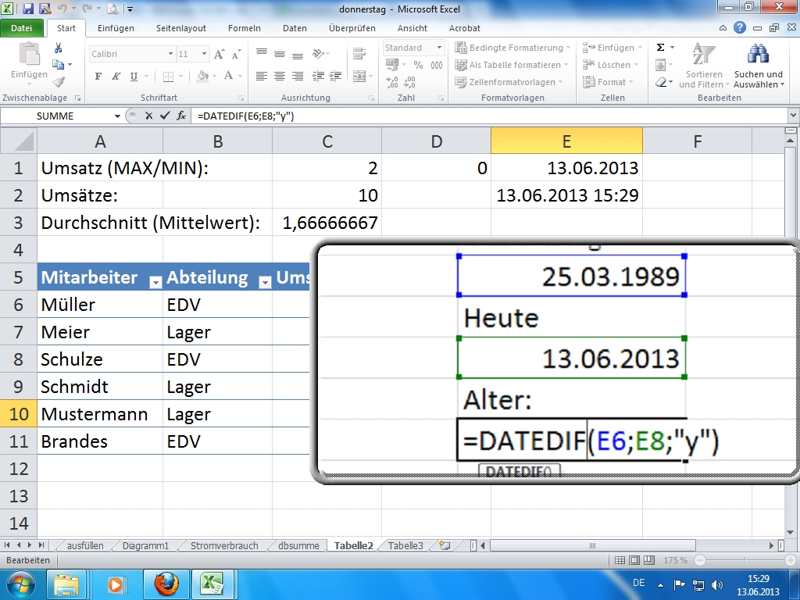Click the Windows Start orb
Screen dimensions: 800x600
[20, 585]
